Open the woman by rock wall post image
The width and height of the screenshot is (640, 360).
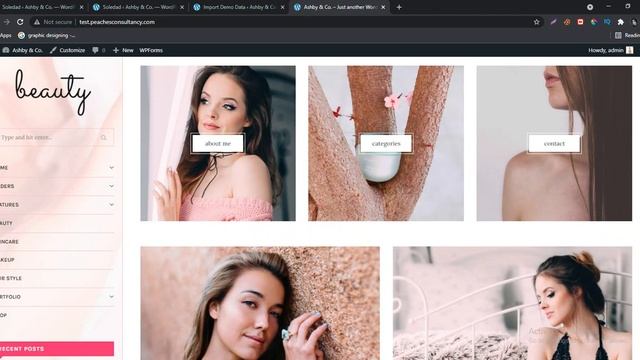260,303
